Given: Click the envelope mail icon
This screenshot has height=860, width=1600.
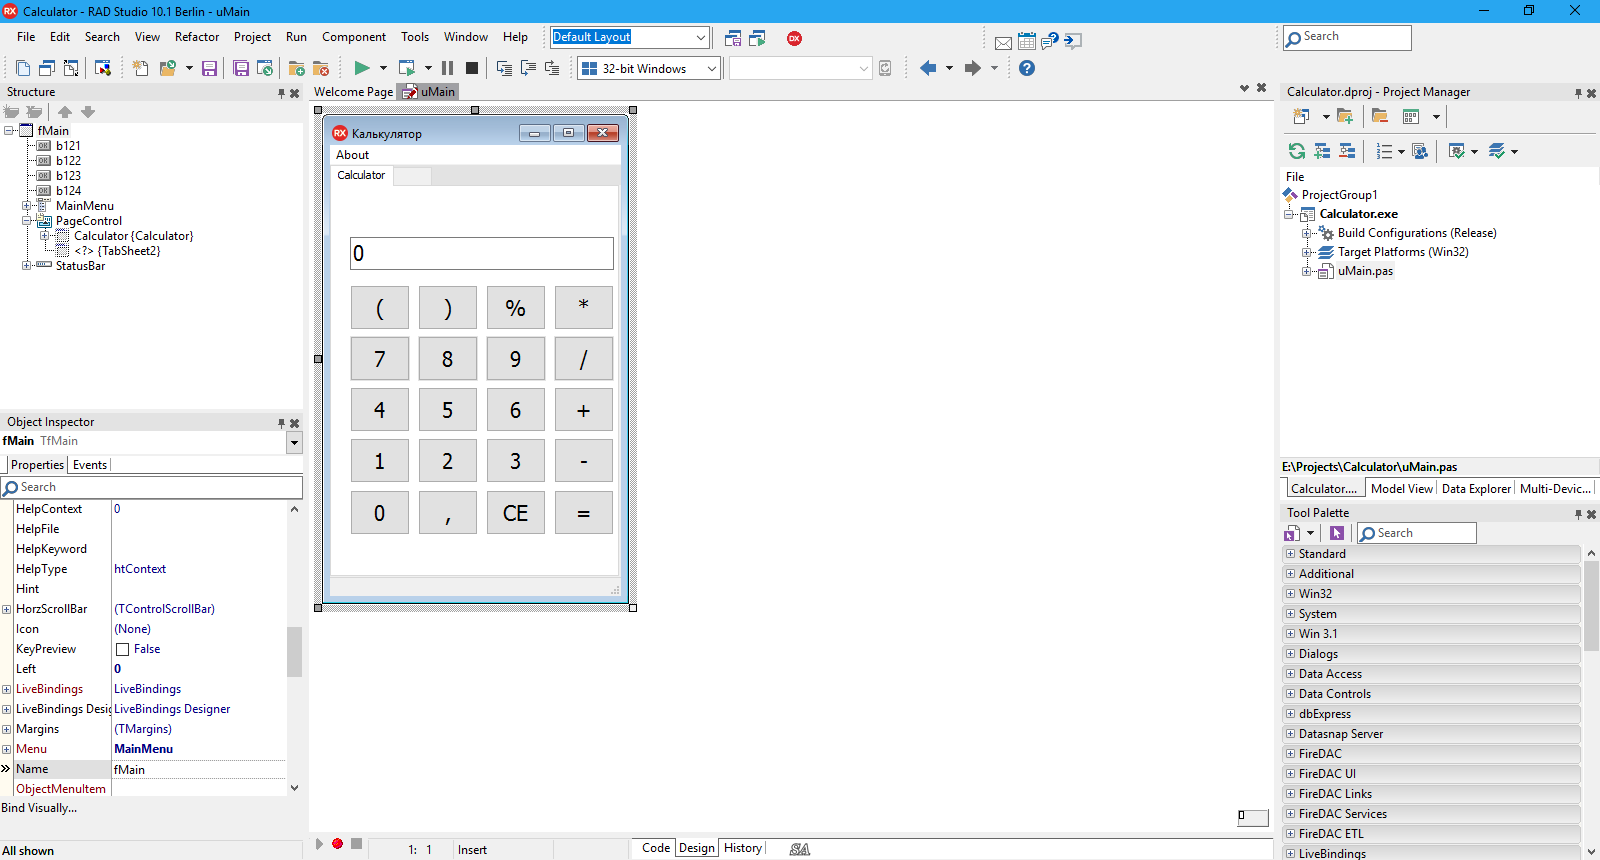Looking at the screenshot, I should point(1003,42).
